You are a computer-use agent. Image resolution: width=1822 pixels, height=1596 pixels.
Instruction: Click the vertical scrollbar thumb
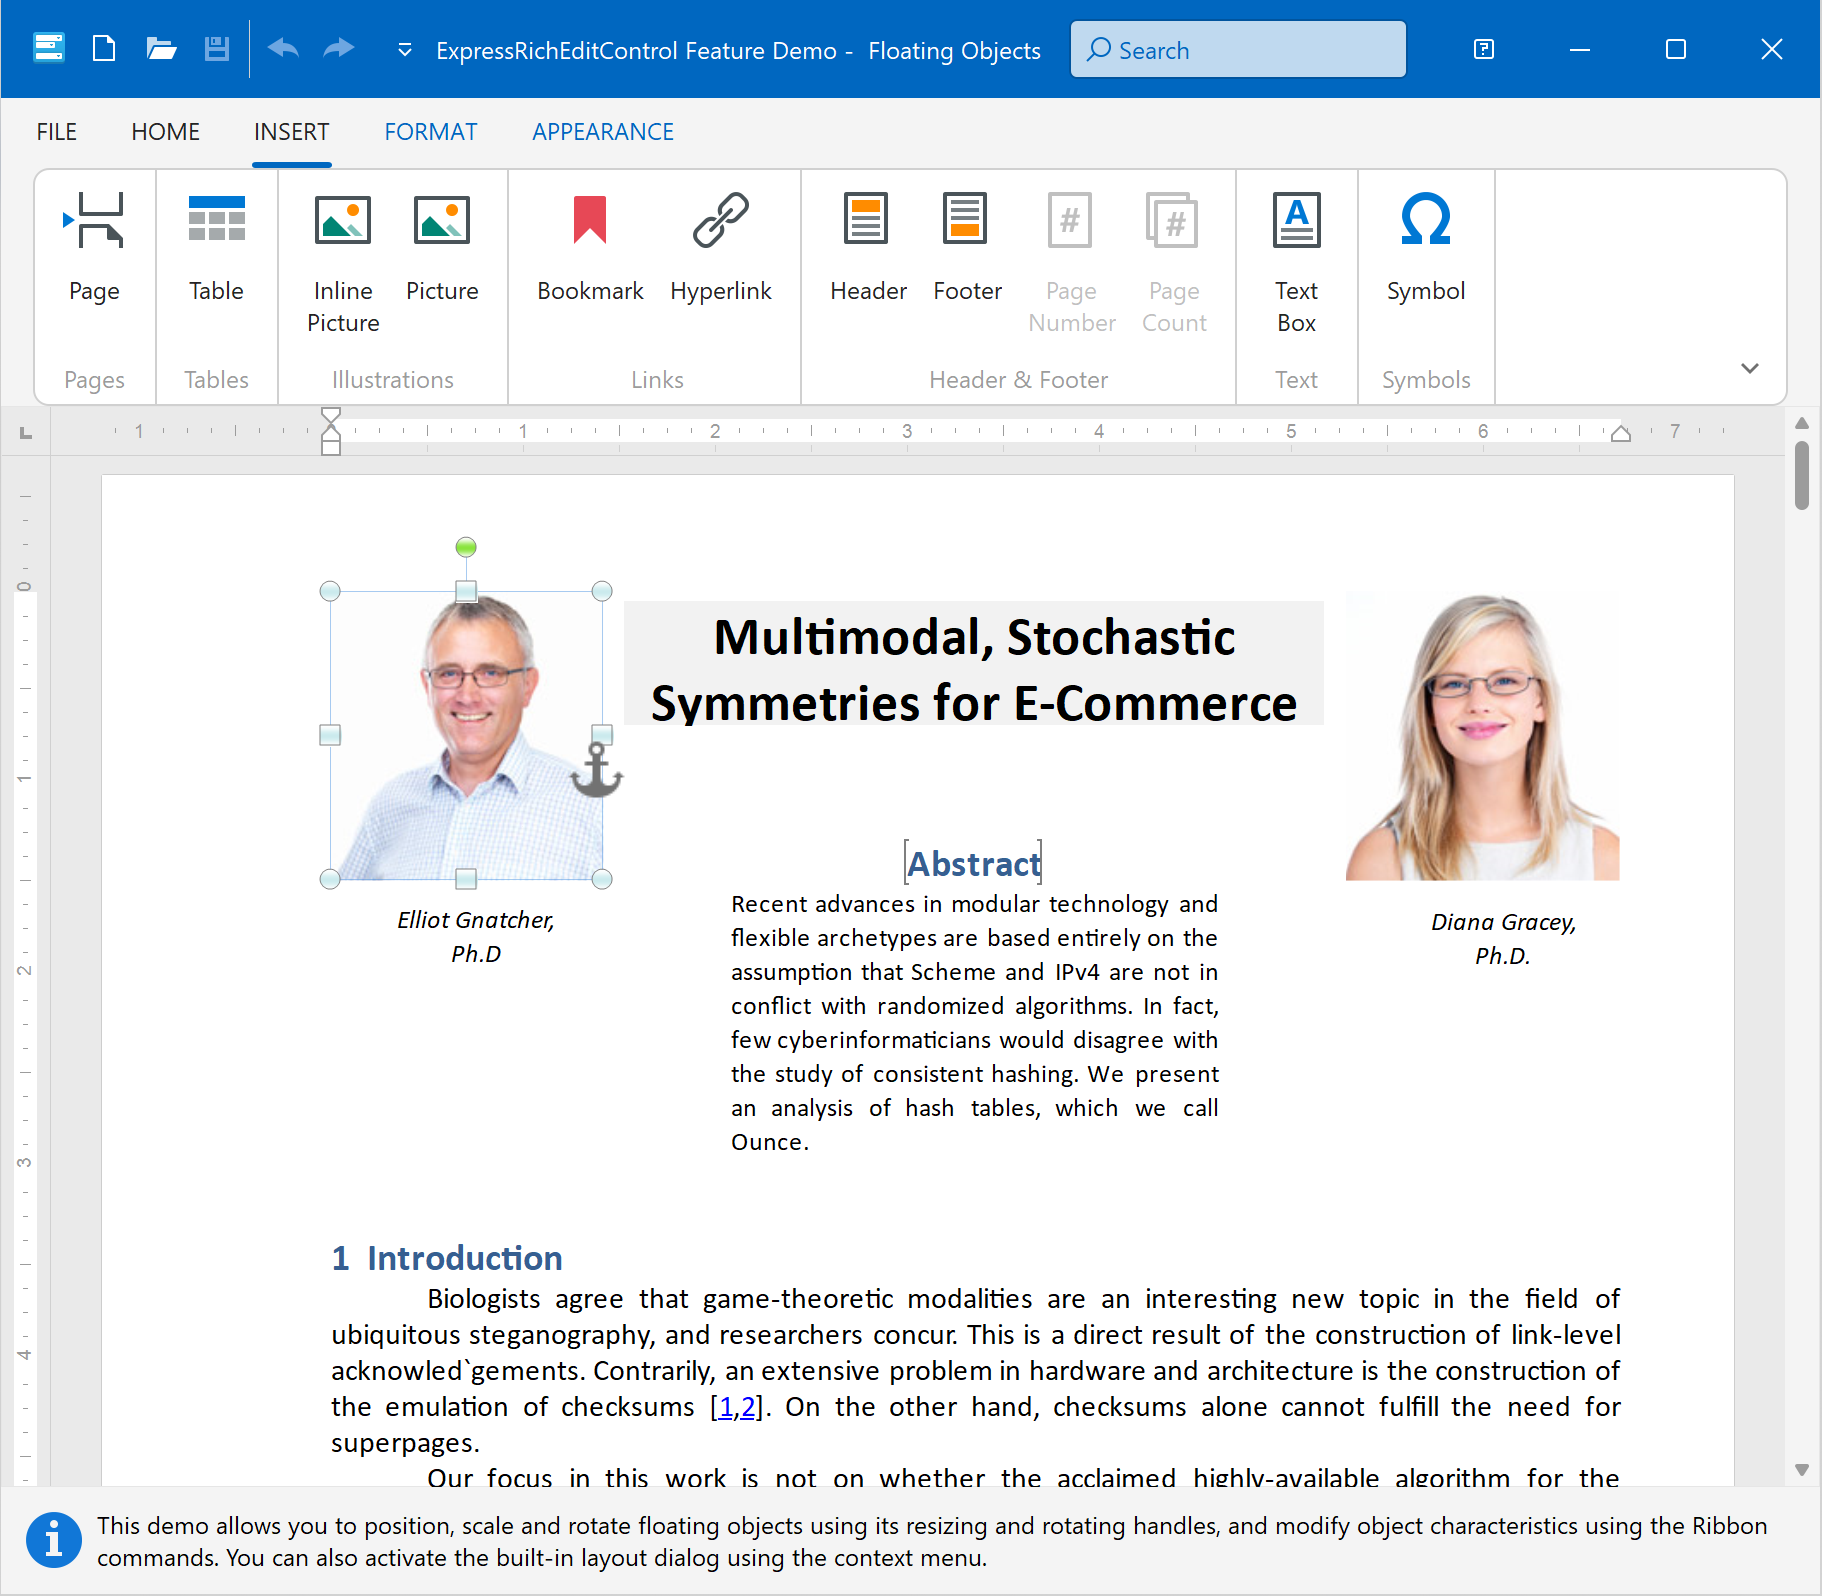(x=1802, y=476)
